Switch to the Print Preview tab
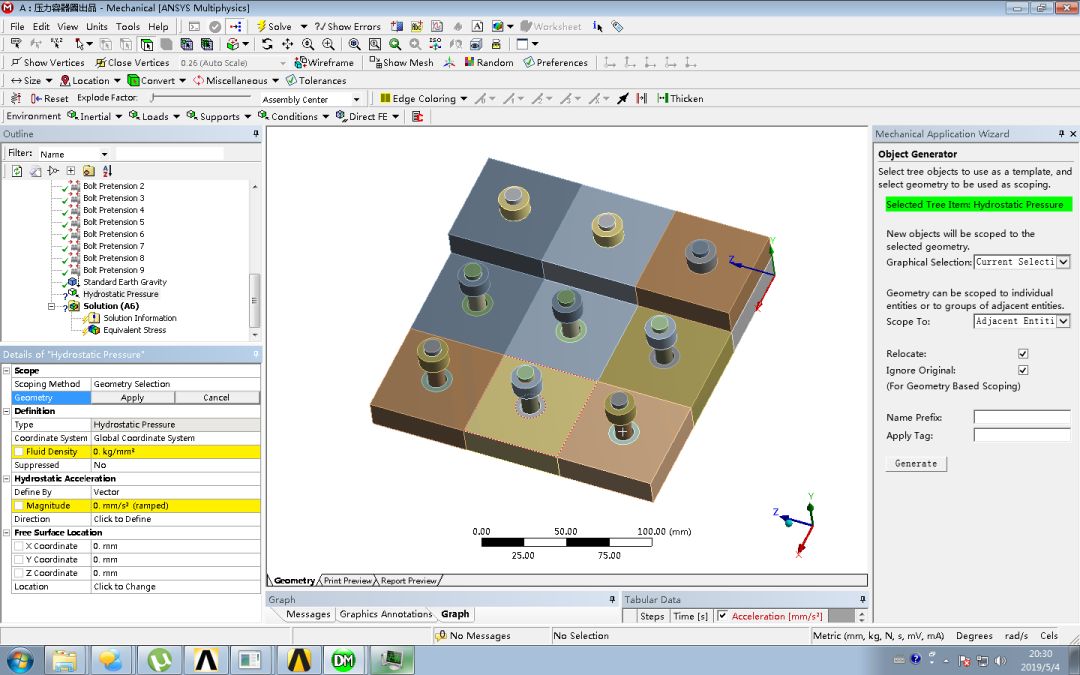The image size is (1080, 675). point(350,579)
